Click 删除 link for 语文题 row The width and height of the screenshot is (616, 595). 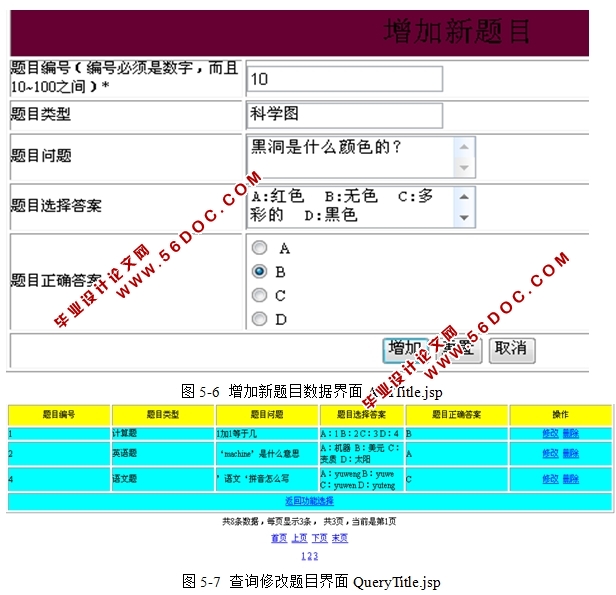tap(571, 479)
